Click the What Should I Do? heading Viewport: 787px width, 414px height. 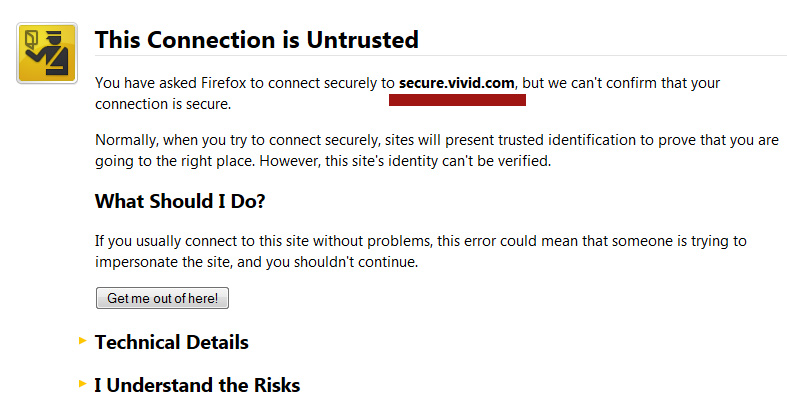(180, 201)
